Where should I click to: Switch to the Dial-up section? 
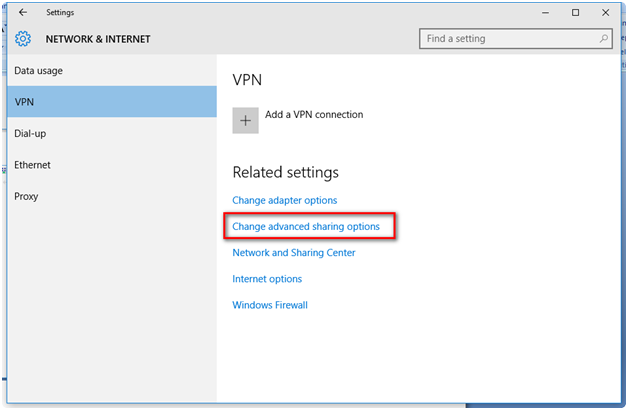[31, 133]
